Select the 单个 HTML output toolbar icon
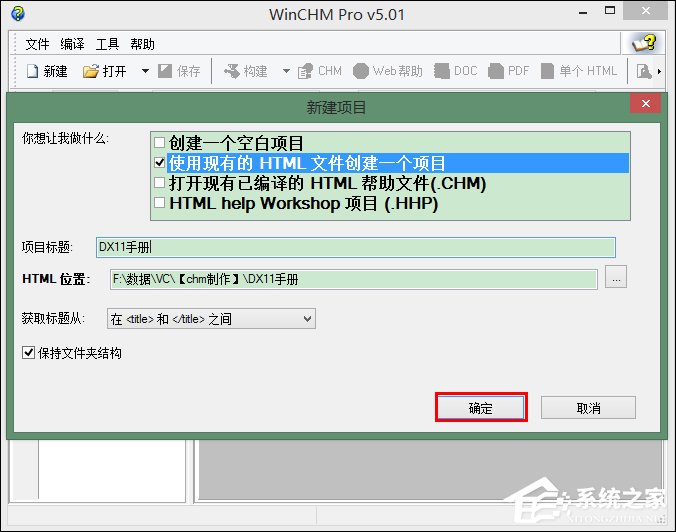Screen dimensions: 676x532 (547, 71)
